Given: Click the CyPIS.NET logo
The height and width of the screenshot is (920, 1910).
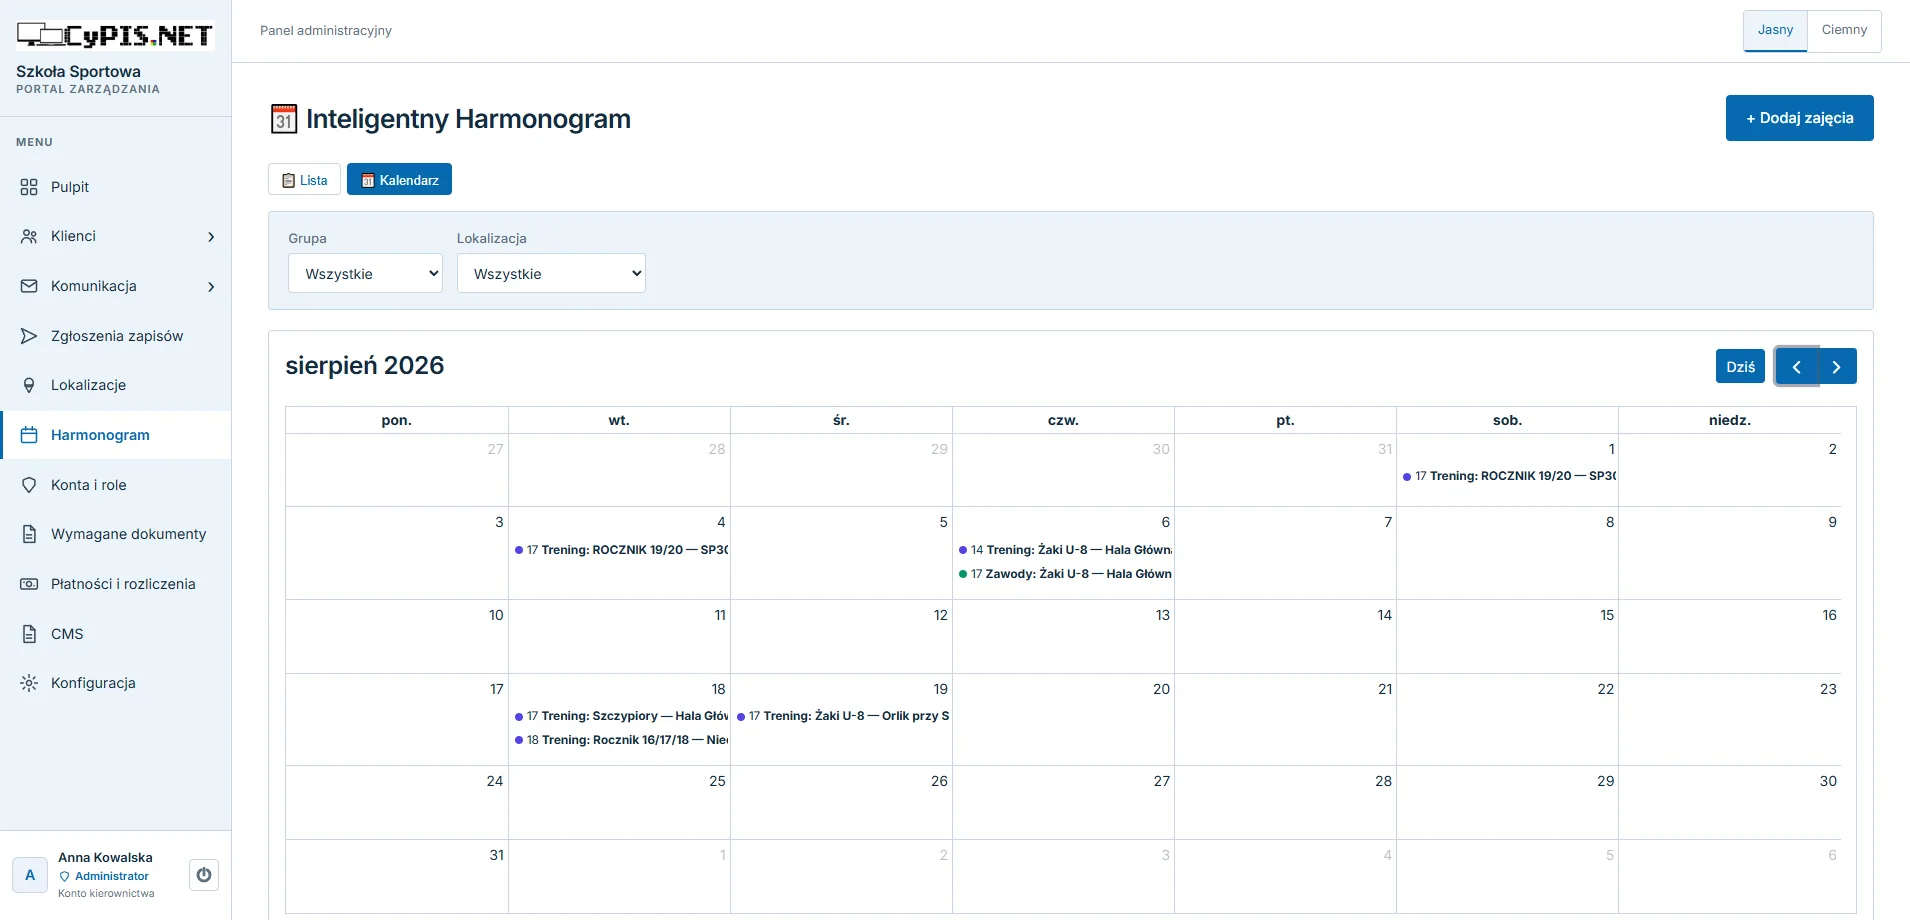Looking at the screenshot, I should coord(115,36).
